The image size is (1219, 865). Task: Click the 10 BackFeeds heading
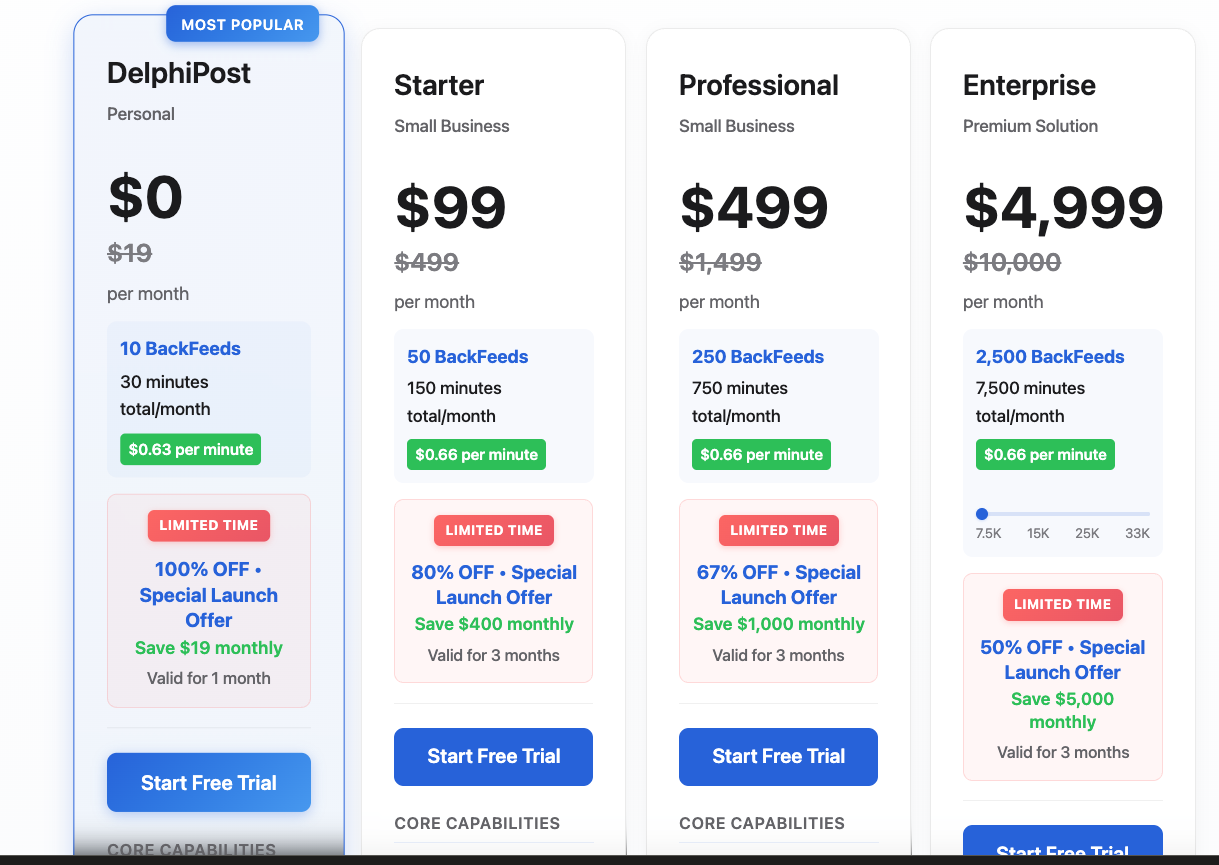click(180, 349)
